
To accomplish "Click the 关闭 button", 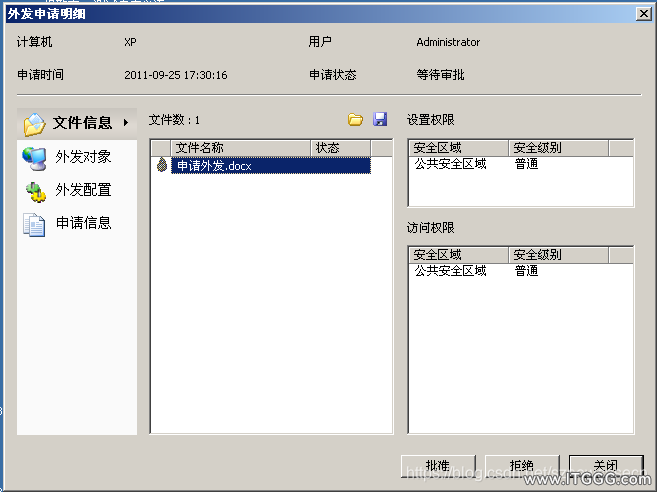I will click(x=606, y=466).
